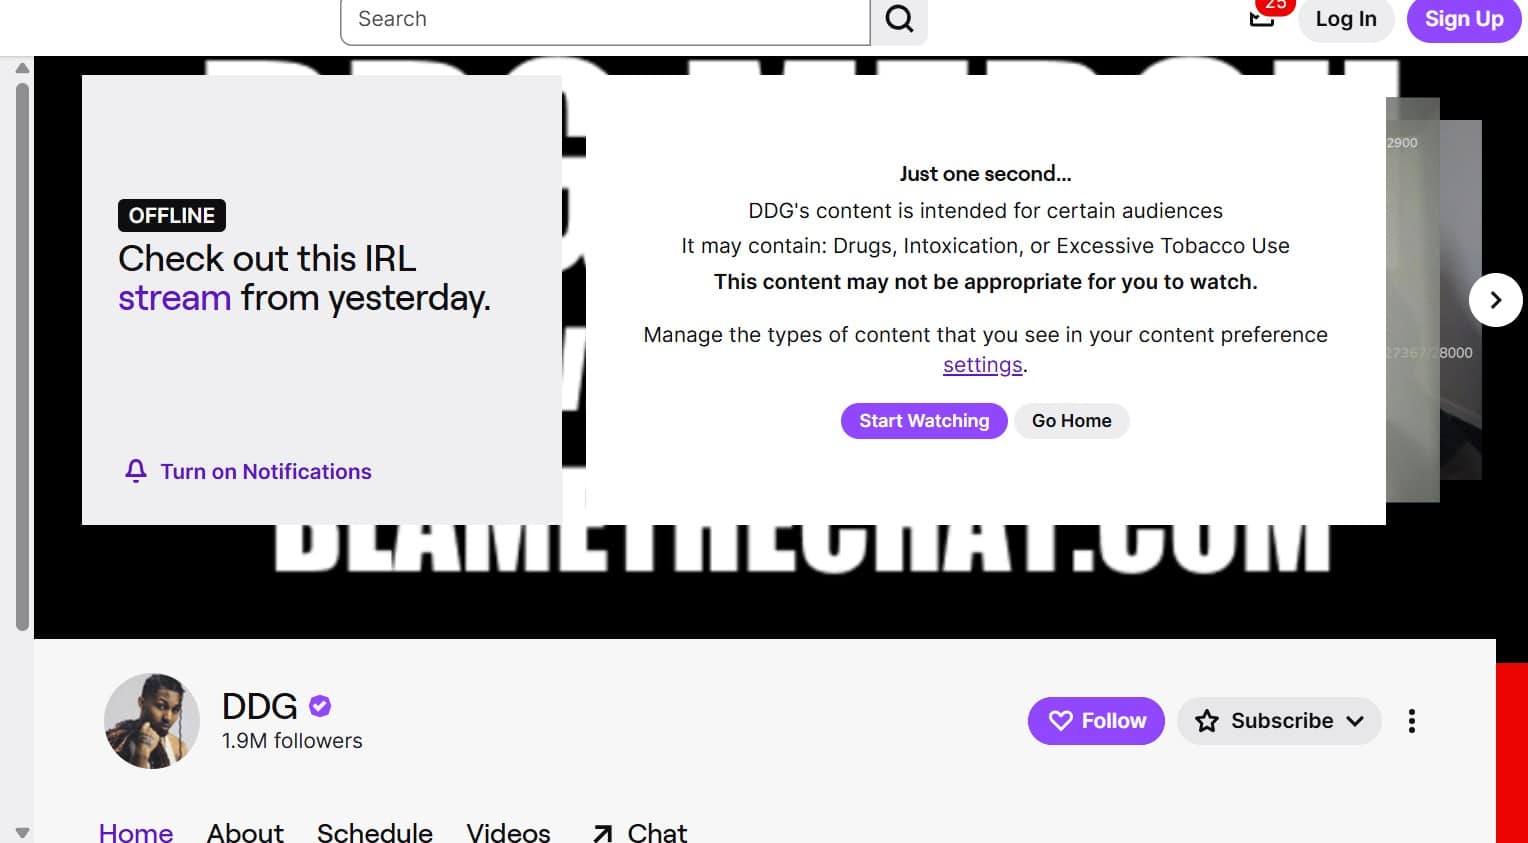Viewport: 1528px width, 843px height.
Task: Advance carousel with the next arrow
Action: coord(1495,299)
